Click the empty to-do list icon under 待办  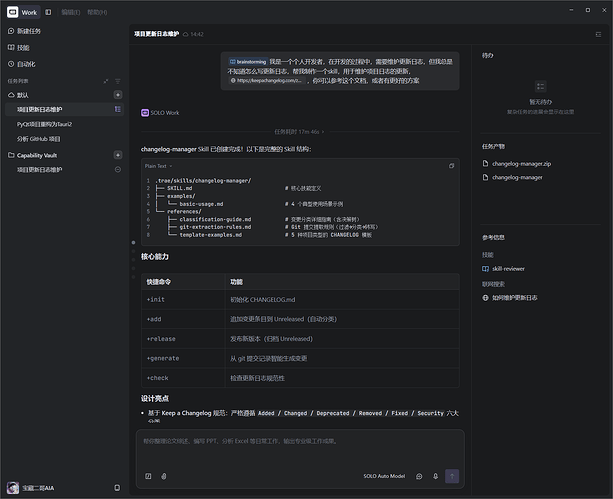tap(540, 86)
